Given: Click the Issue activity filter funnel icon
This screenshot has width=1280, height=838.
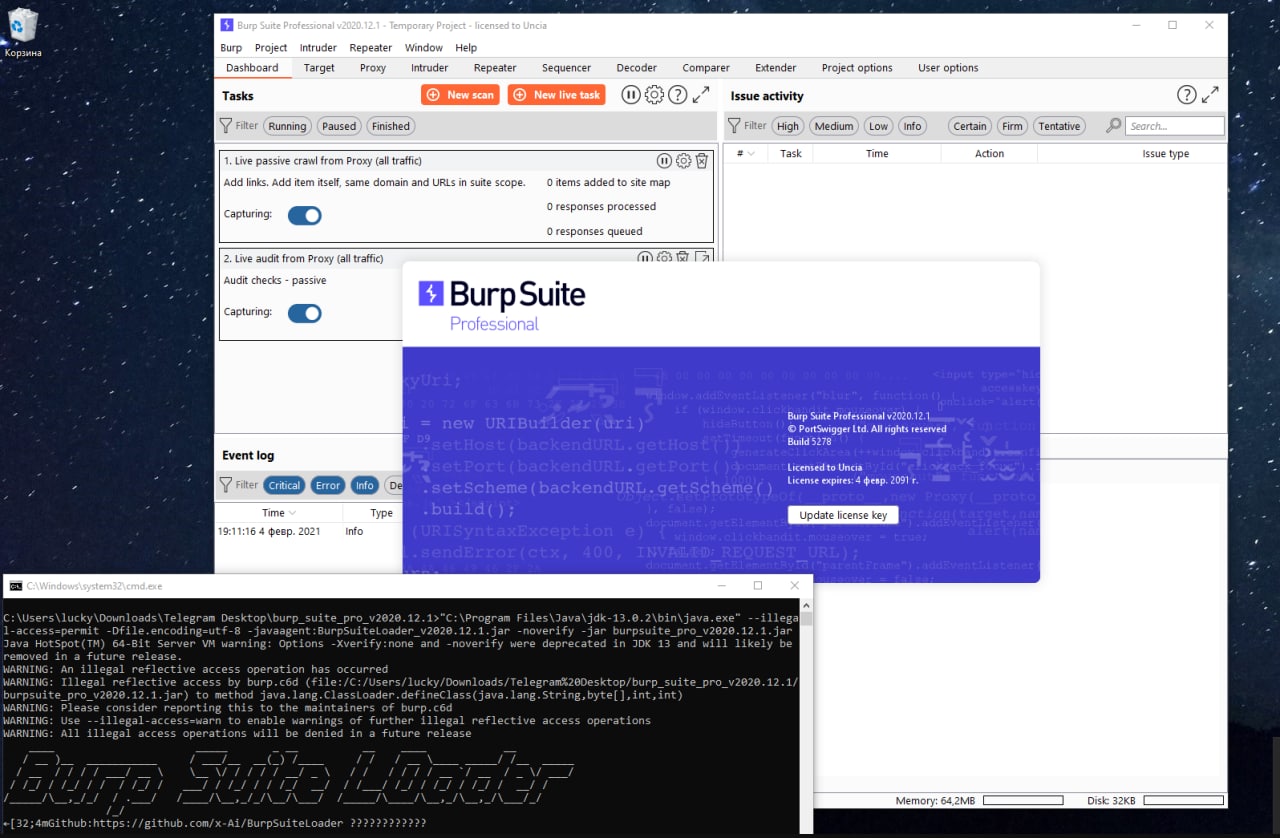Looking at the screenshot, I should click(734, 126).
